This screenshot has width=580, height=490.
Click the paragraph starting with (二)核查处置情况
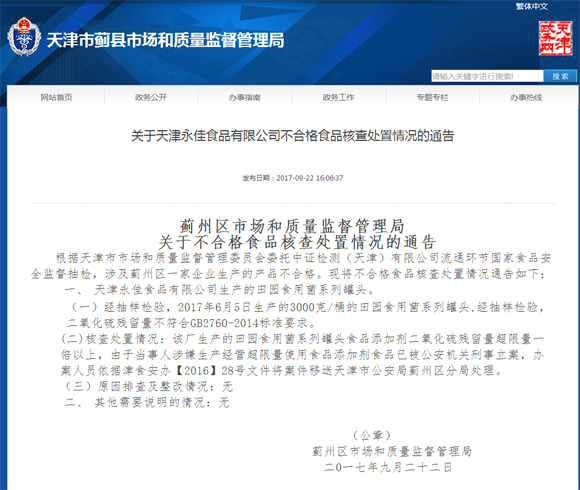[302, 355]
